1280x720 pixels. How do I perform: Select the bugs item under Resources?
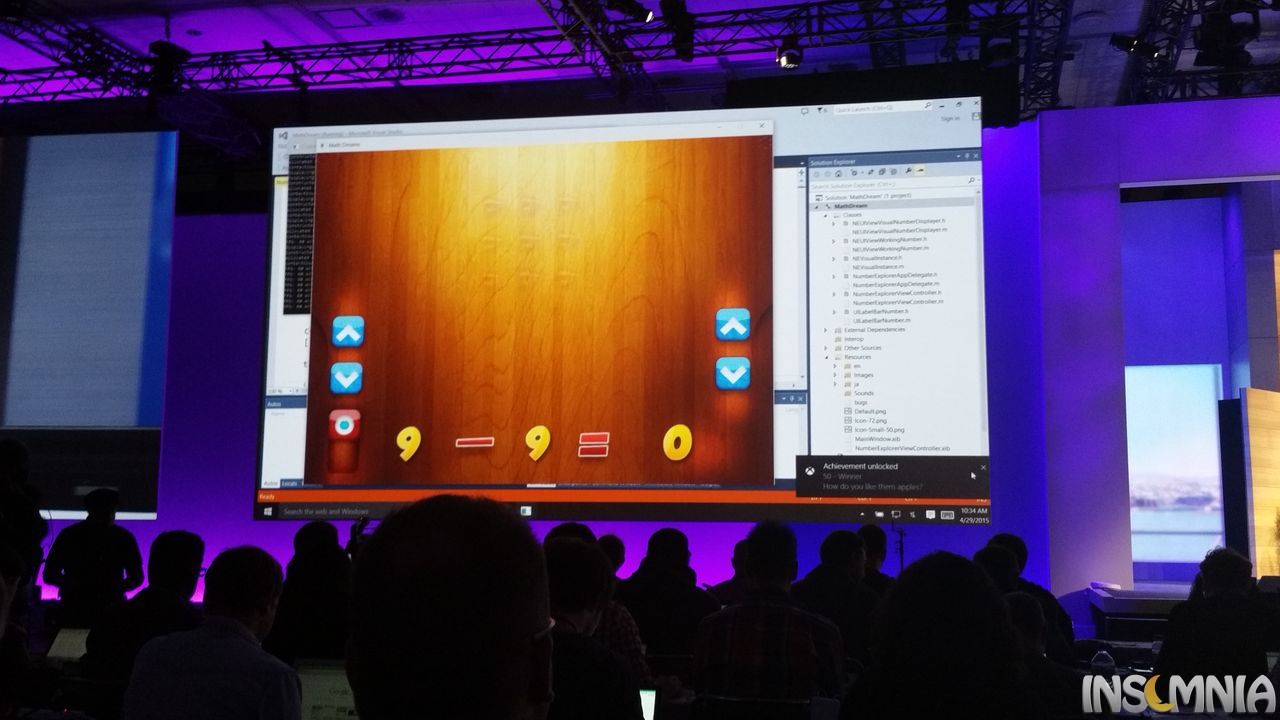861,402
